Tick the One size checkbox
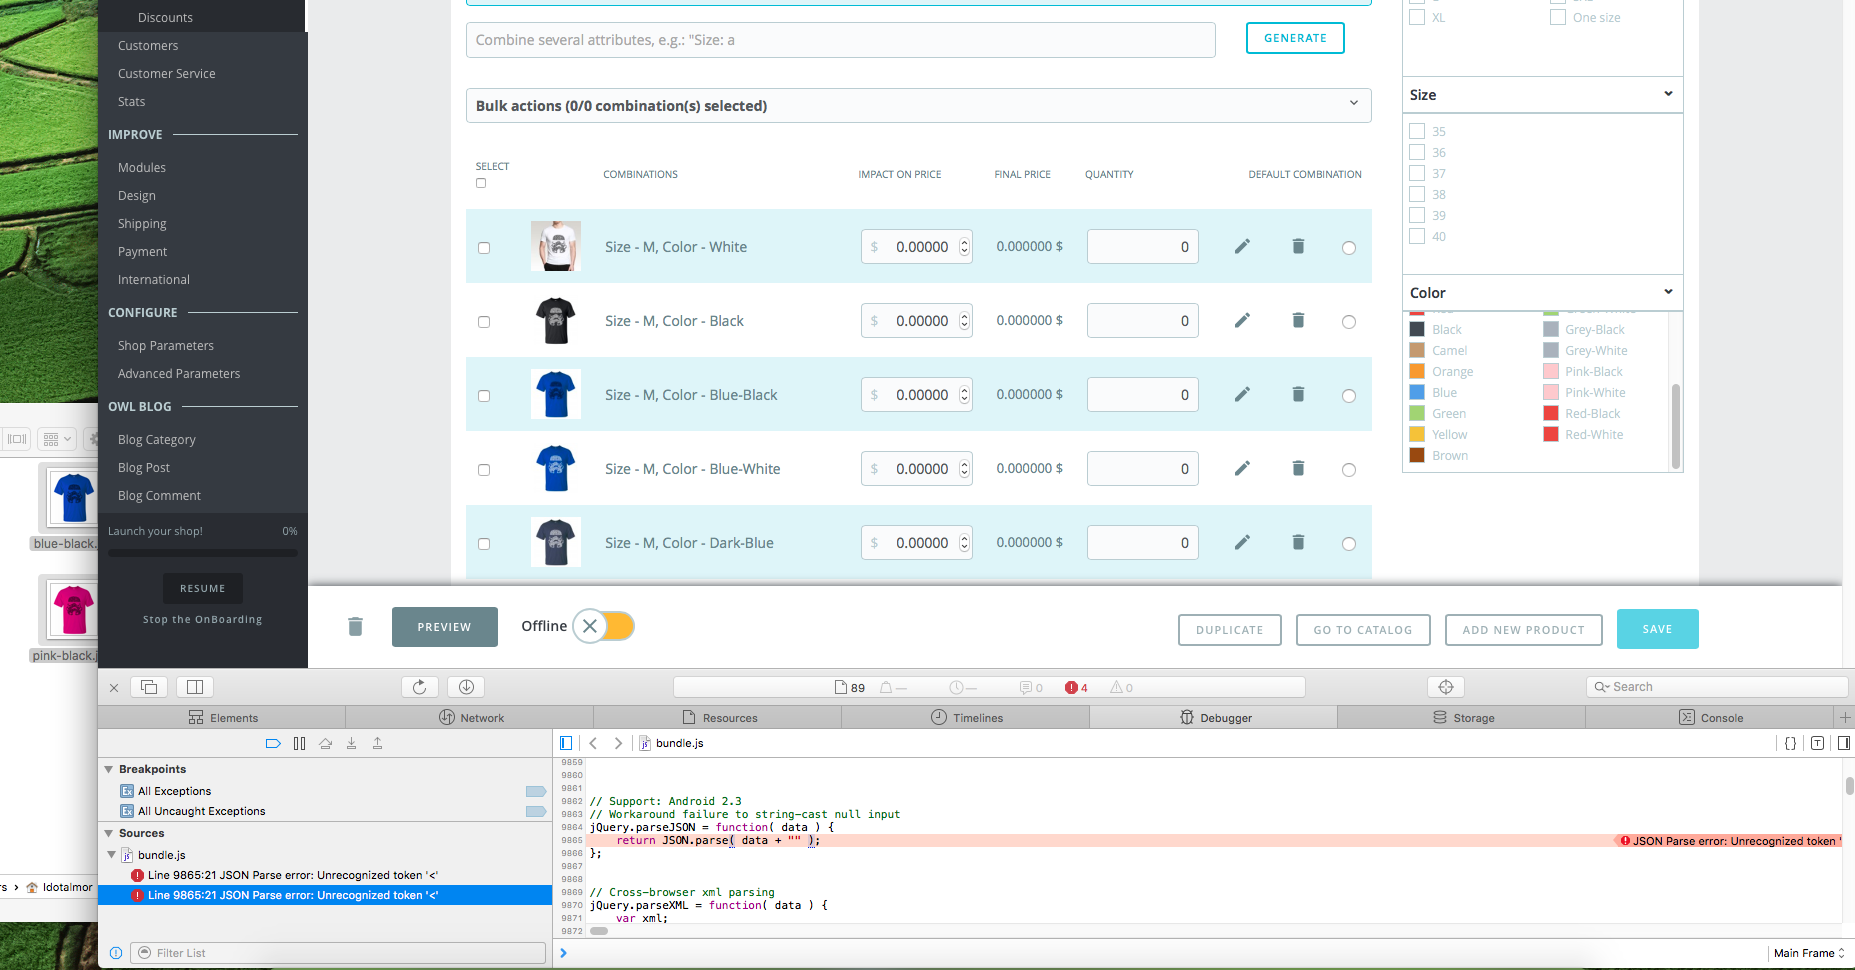The image size is (1855, 970). [x=1558, y=17]
